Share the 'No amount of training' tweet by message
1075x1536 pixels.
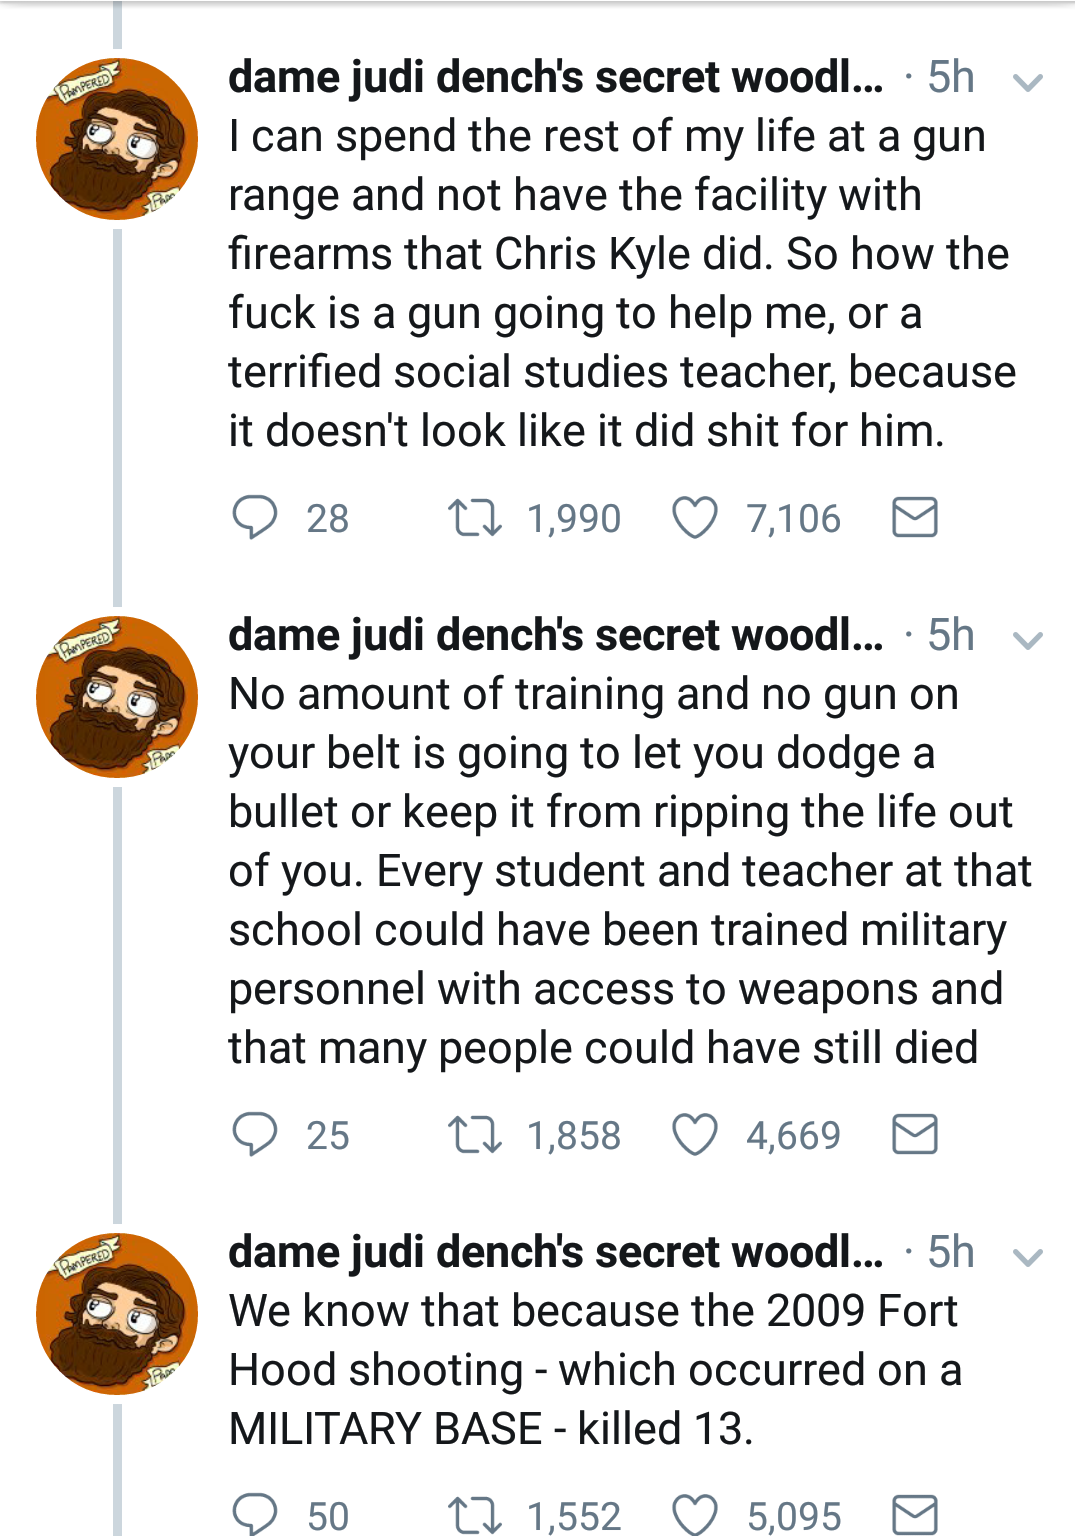[914, 1135]
